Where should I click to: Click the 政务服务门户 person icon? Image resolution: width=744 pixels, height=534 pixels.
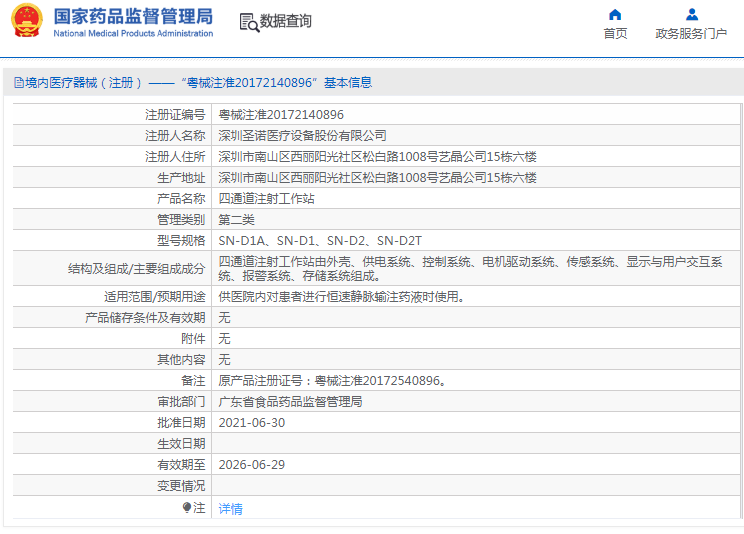(692, 15)
